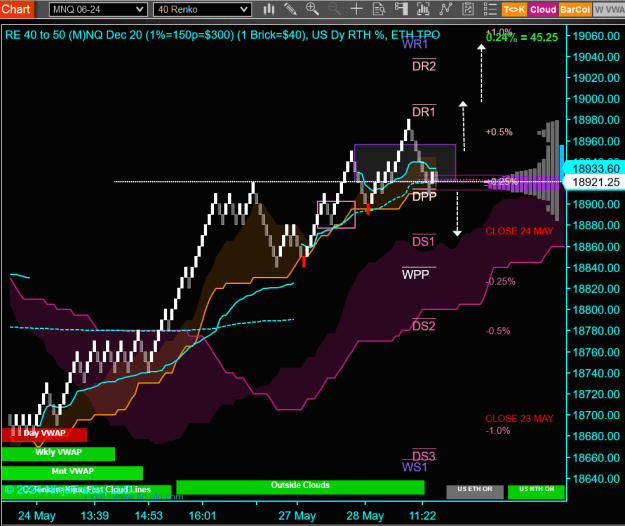Screen dimensions: 625x526
Task: Click the DPP pivot label
Action: (x=424, y=196)
